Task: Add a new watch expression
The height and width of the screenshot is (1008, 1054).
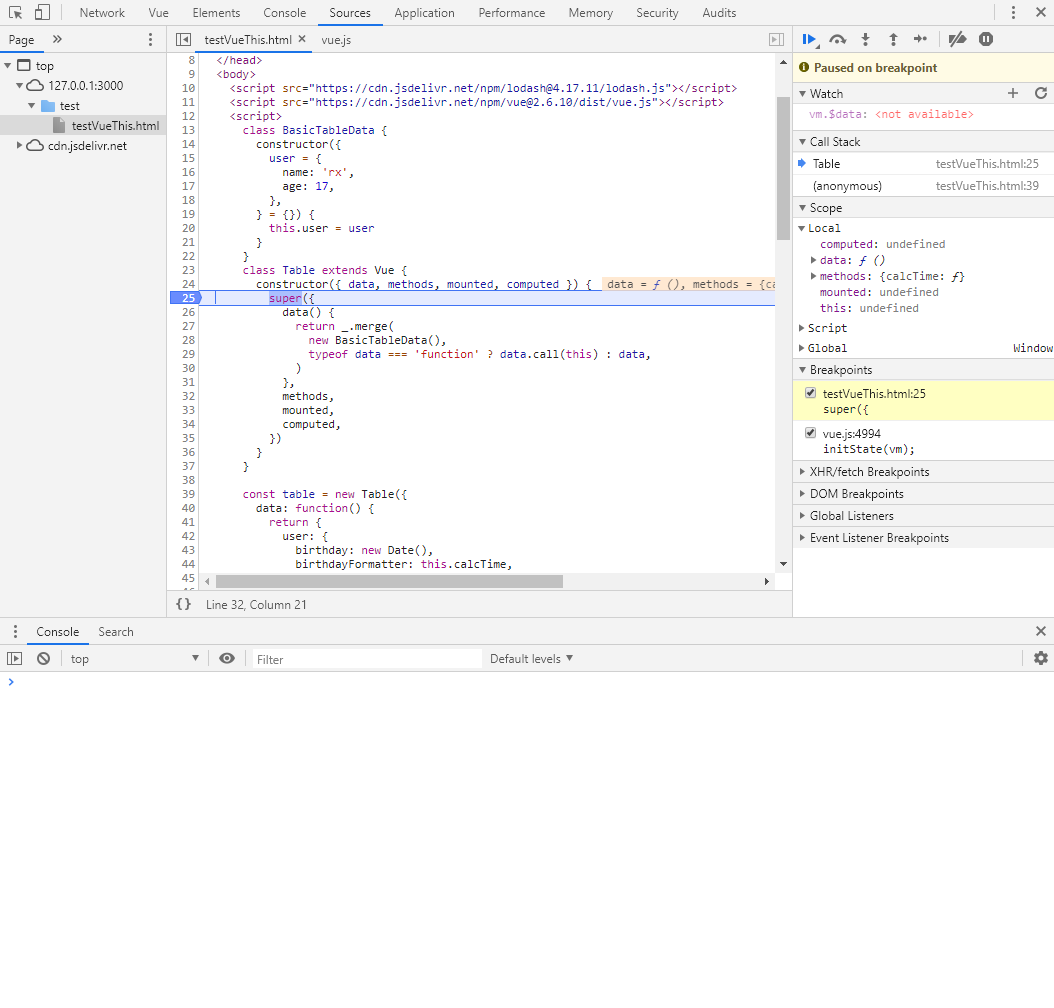Action: (1013, 93)
